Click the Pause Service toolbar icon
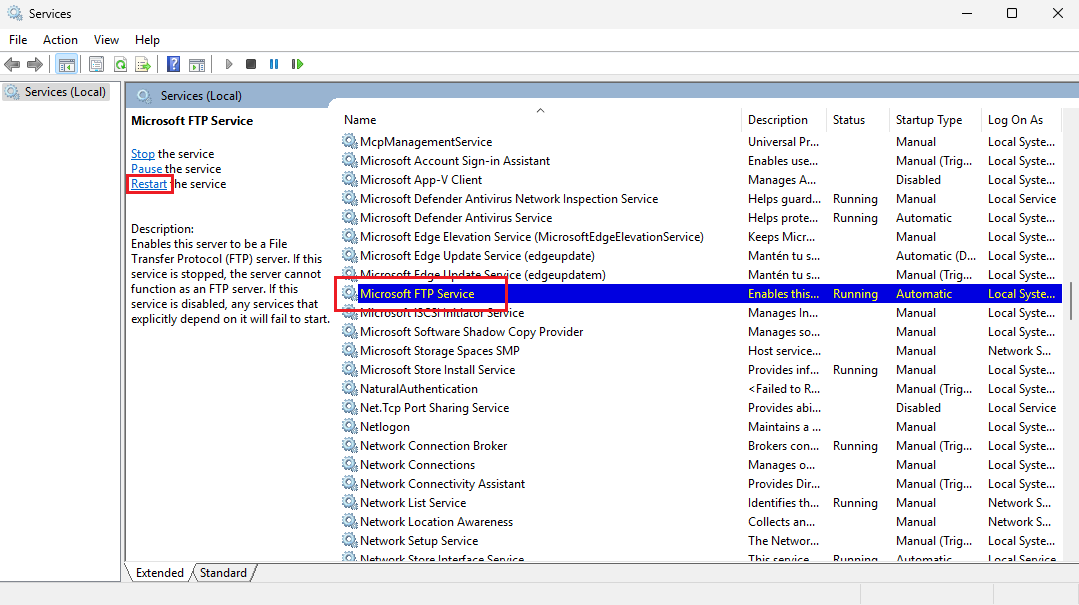1079x605 pixels. [x=274, y=64]
